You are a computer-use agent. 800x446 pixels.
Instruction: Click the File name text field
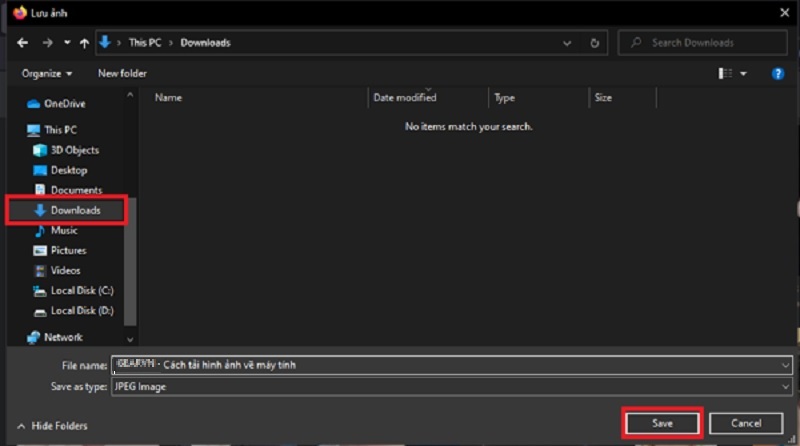pyautogui.click(x=450, y=365)
